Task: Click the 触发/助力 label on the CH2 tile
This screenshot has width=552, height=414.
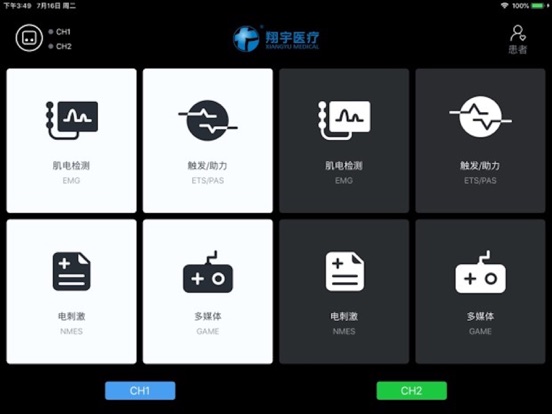Action: coord(480,165)
